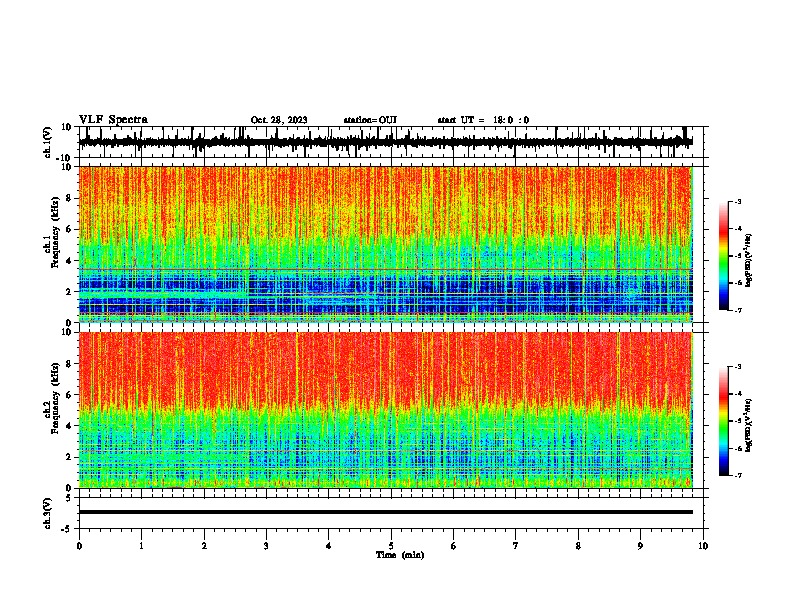
Task: Click the "start UT = 18:0 :0" text
Action: click(483, 120)
